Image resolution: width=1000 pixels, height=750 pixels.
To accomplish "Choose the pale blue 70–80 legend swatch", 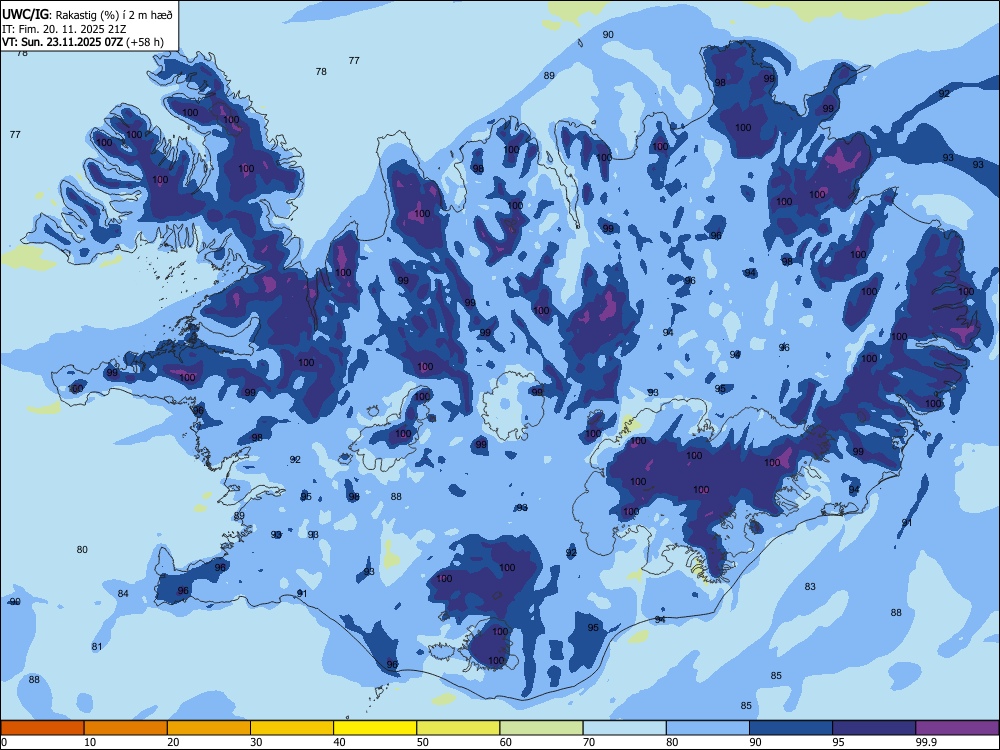I will click(x=624, y=728).
